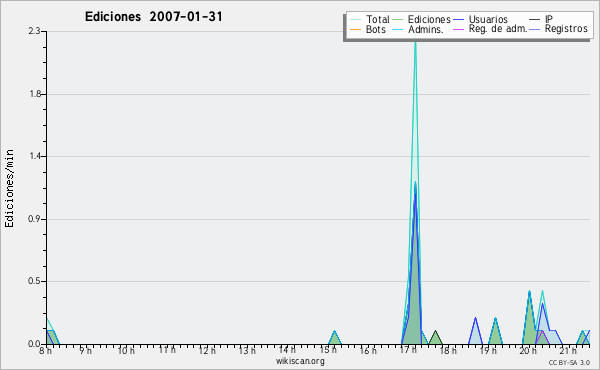This screenshot has width=600, height=370.
Task: Click the 'Registros' legend label
Action: coord(566,29)
